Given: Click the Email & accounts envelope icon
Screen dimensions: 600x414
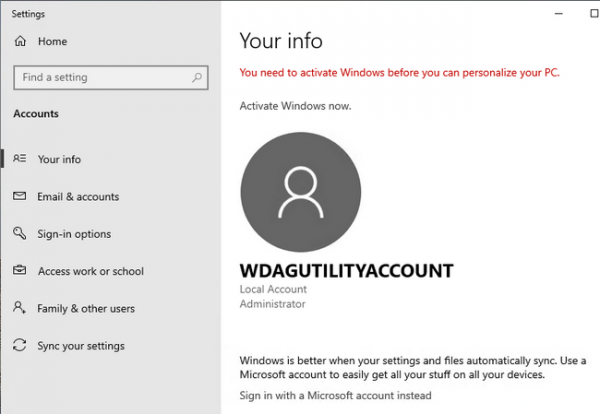Looking at the screenshot, I should pos(20,196).
